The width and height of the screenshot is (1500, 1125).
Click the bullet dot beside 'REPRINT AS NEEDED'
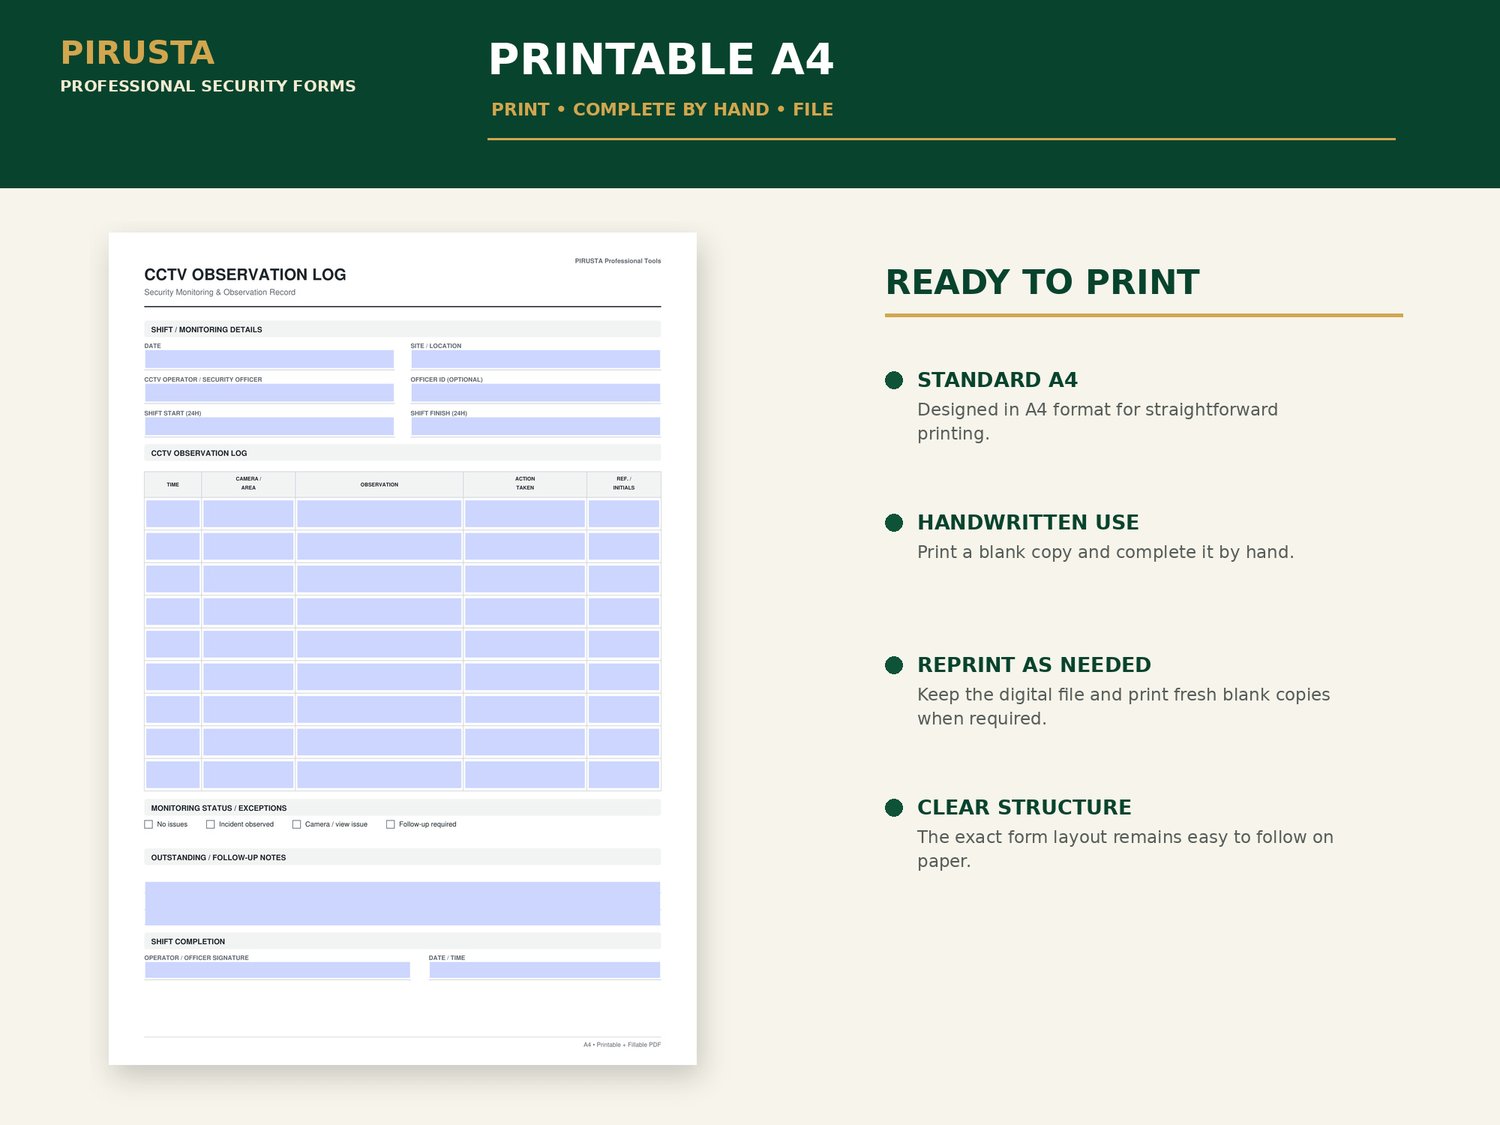[x=894, y=666]
